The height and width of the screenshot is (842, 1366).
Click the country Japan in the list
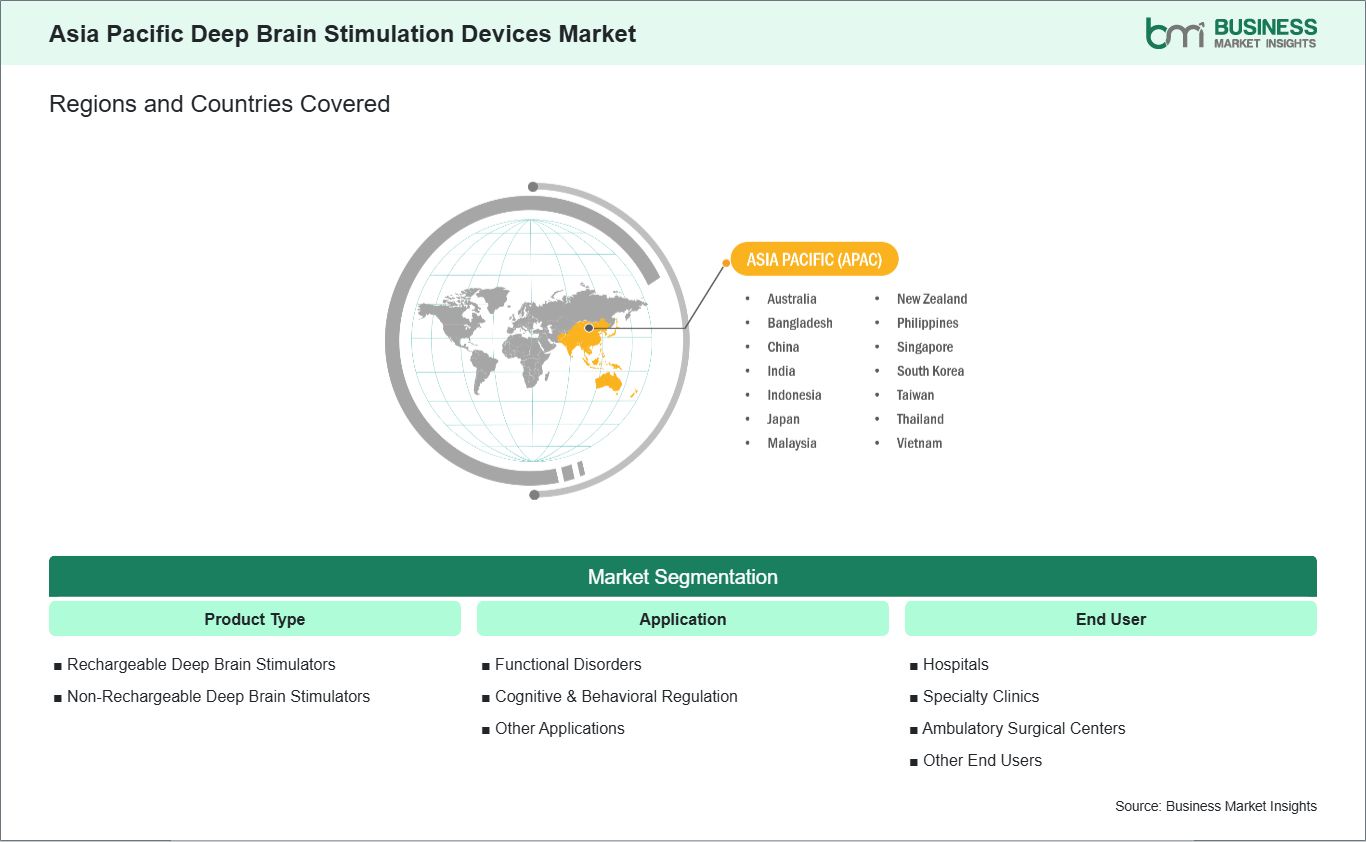[783, 419]
